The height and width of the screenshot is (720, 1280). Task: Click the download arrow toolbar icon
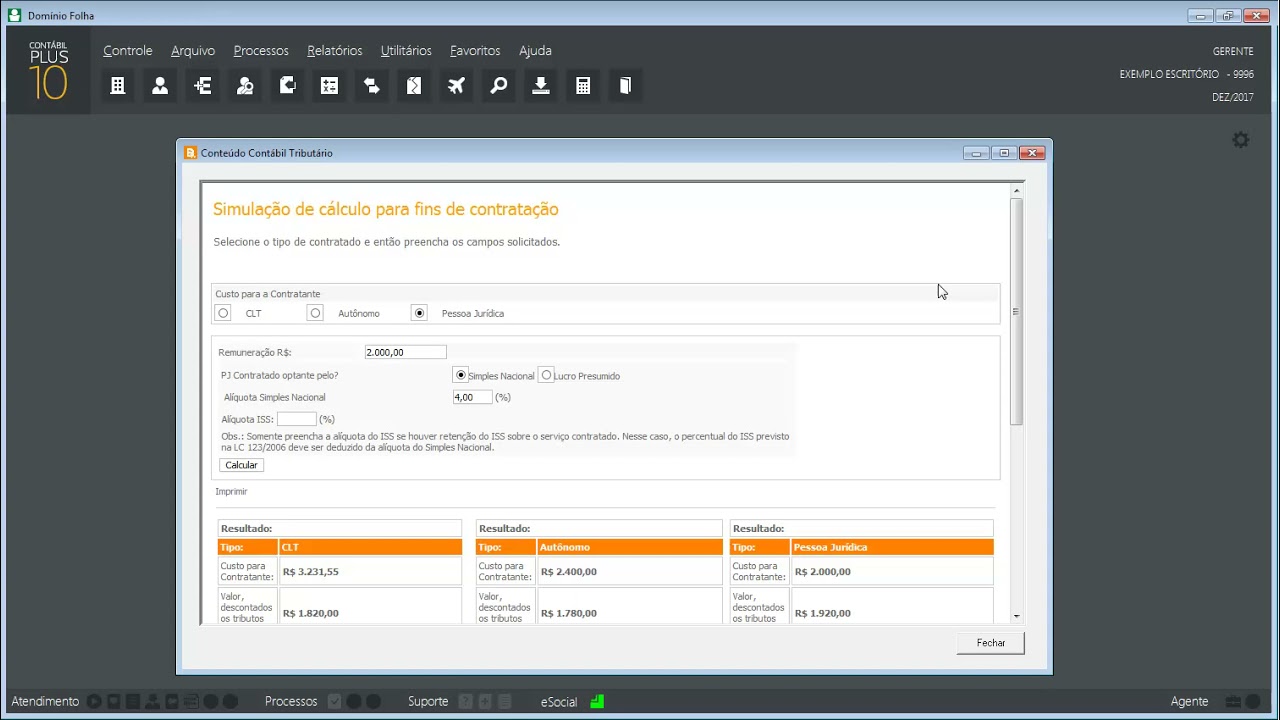(541, 86)
